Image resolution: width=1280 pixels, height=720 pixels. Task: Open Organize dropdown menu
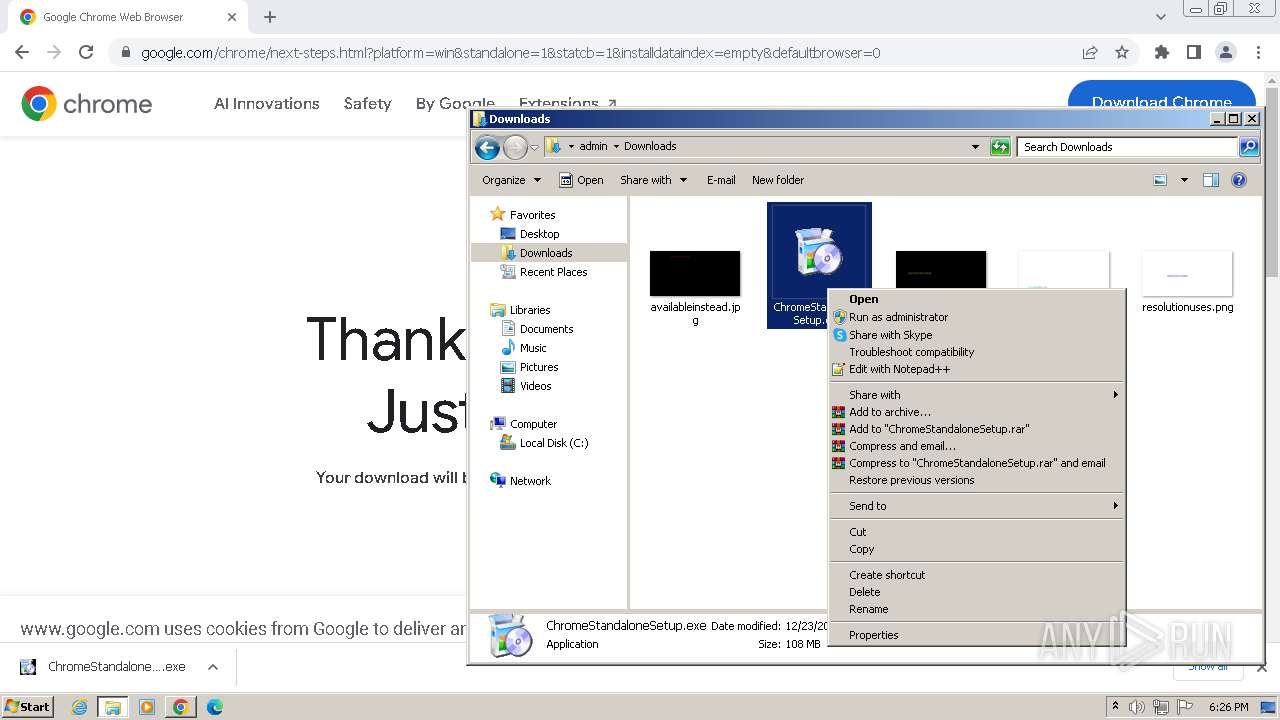[511, 180]
